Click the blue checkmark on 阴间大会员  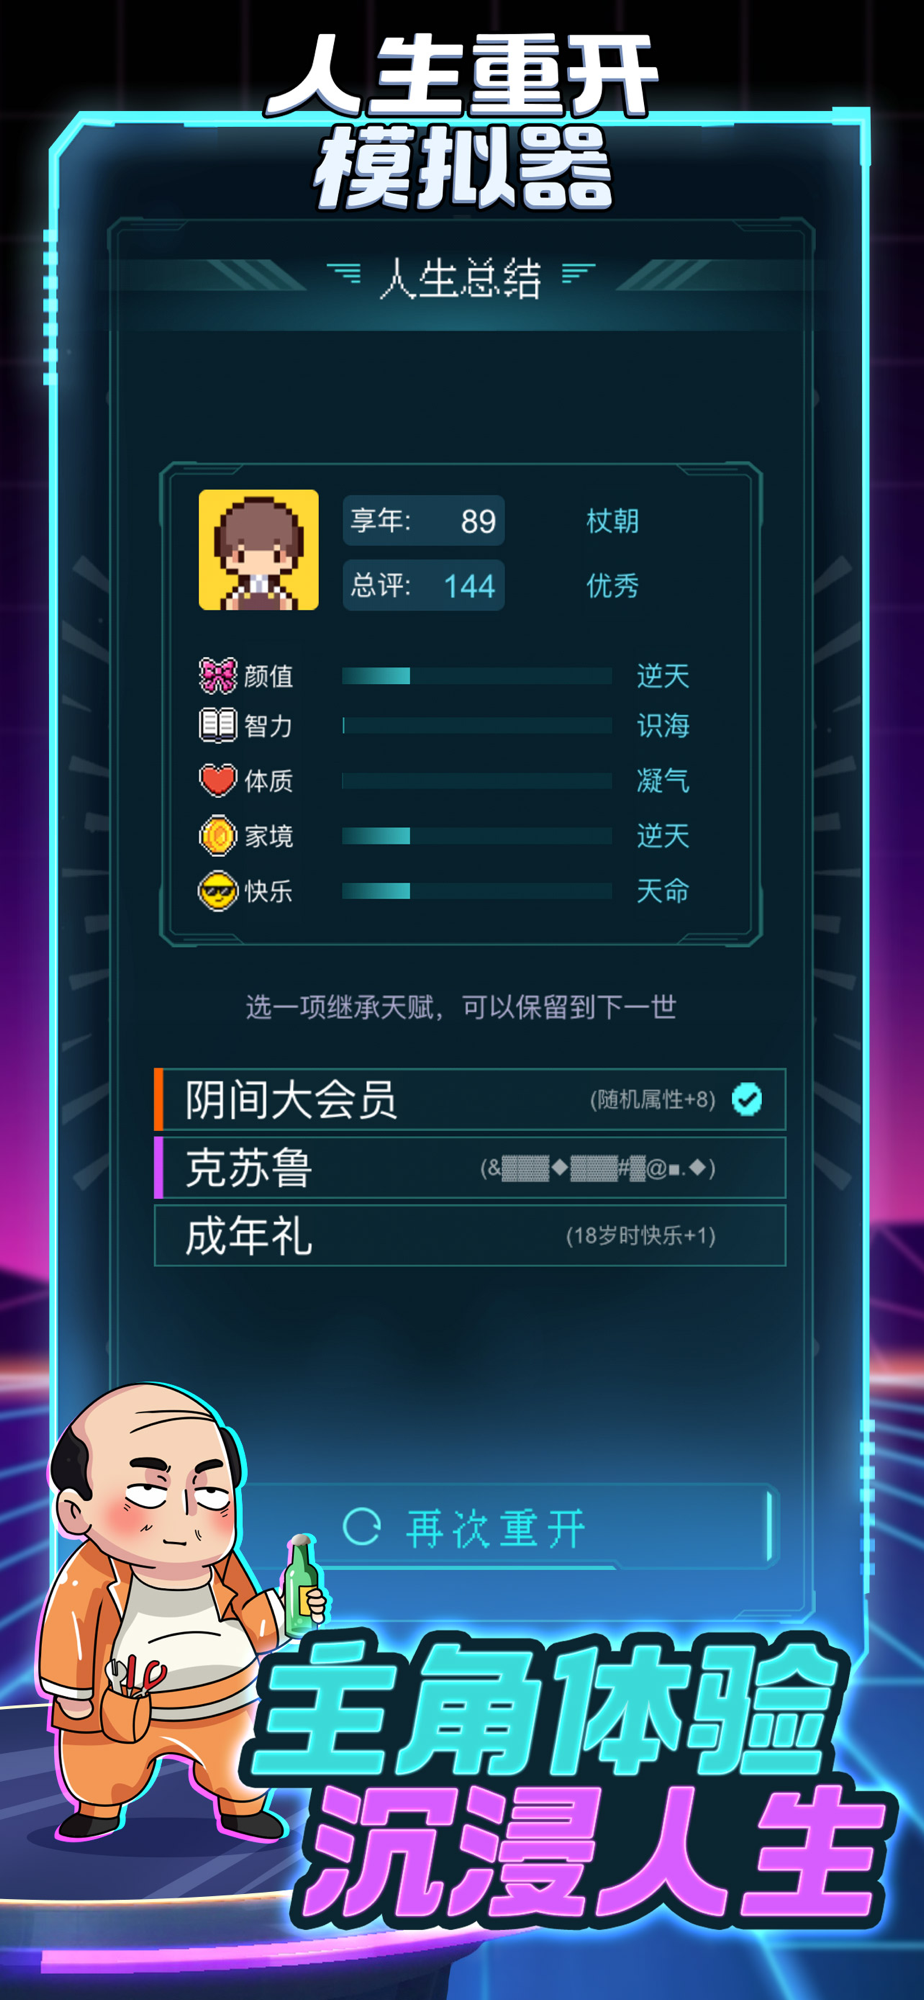point(747,1099)
